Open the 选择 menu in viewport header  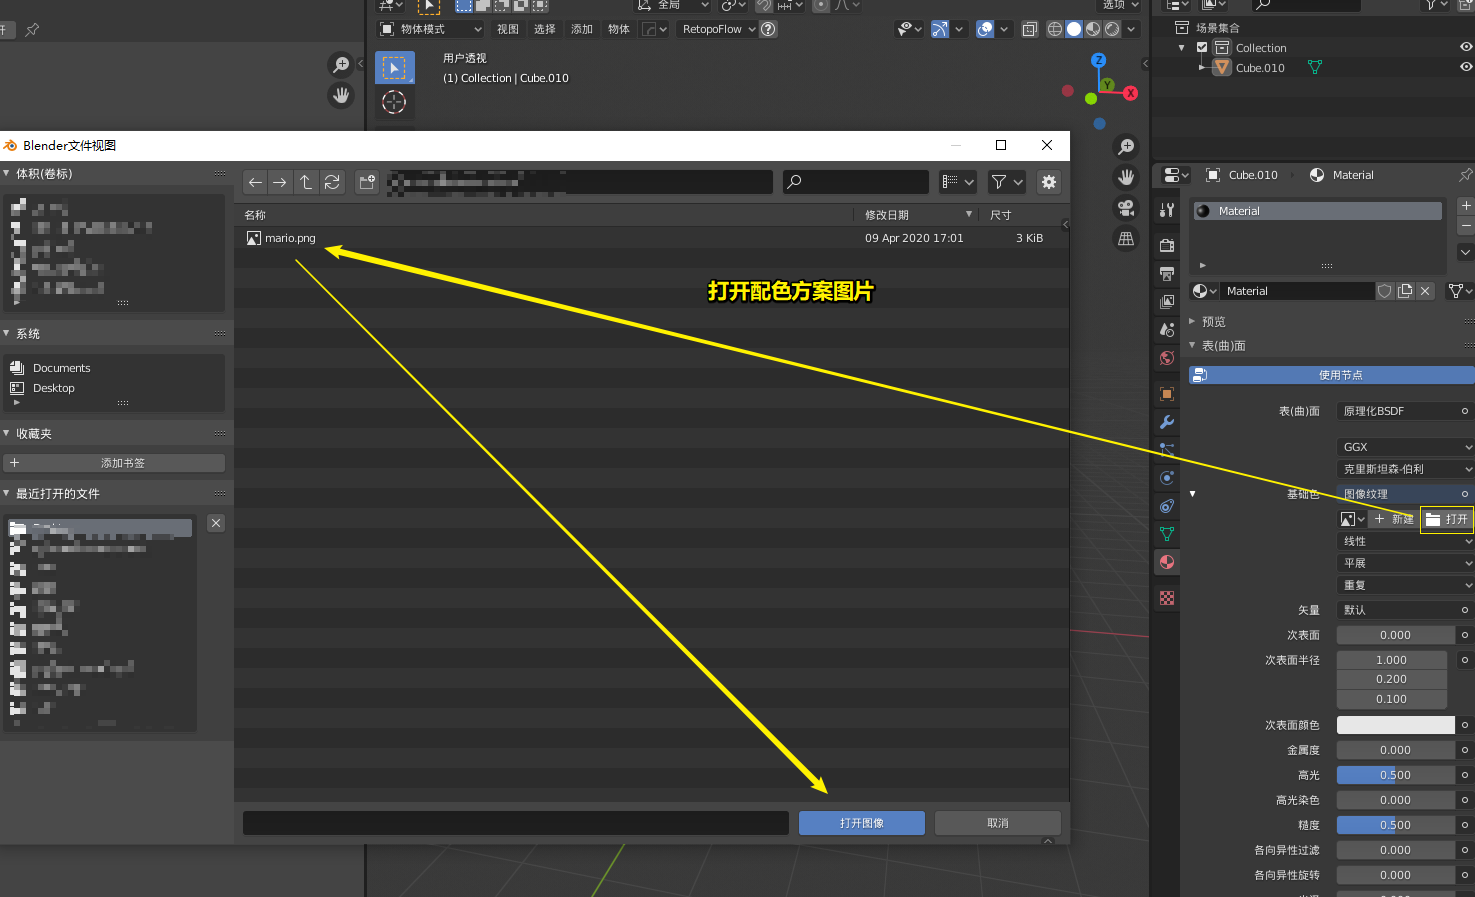click(545, 29)
